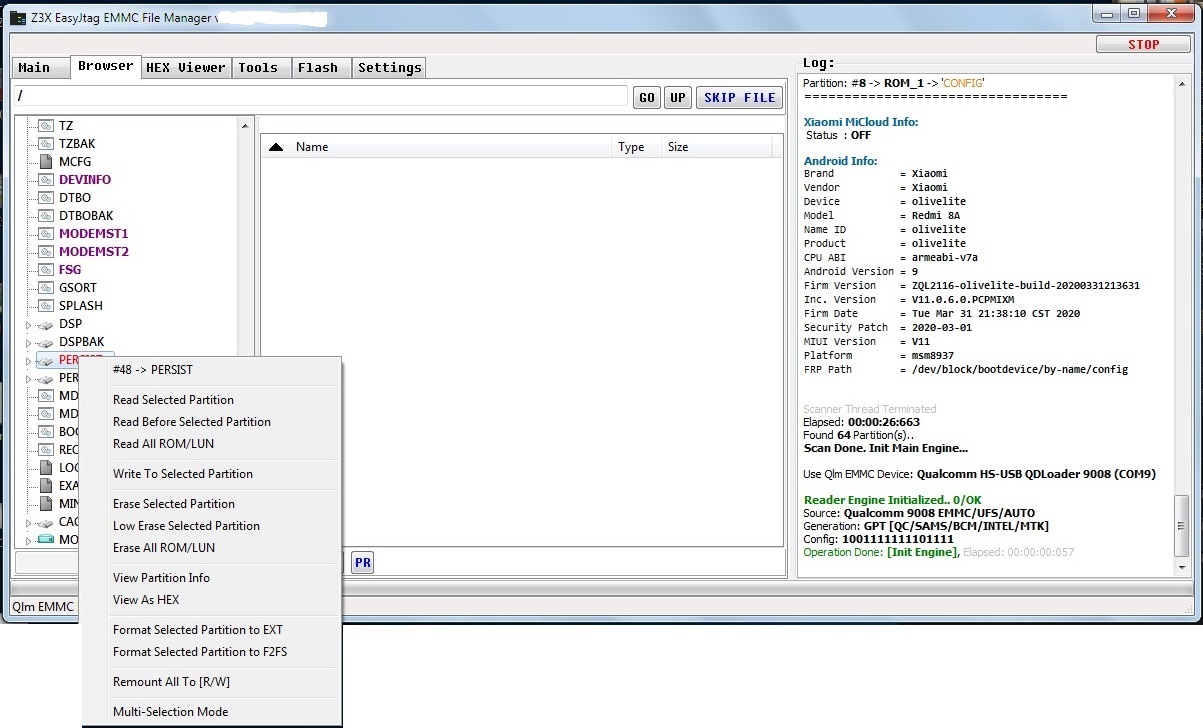Click the DSPBAK drive icon
This screenshot has height=728, width=1203.
coord(45,343)
